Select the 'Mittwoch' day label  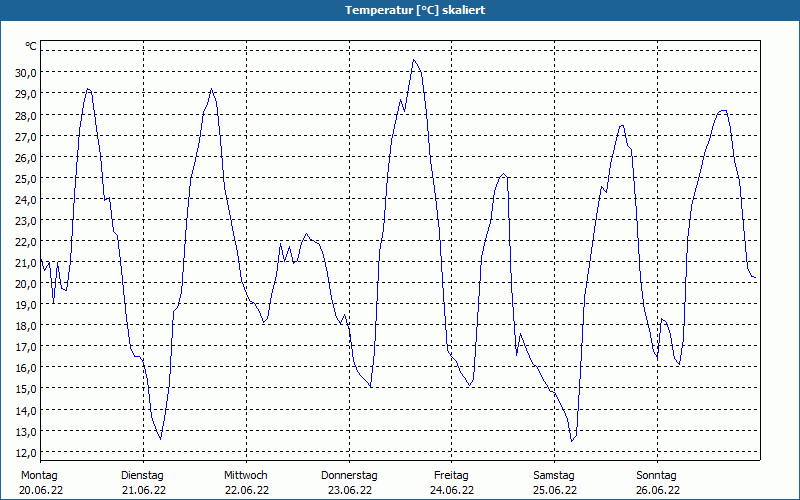[245, 475]
